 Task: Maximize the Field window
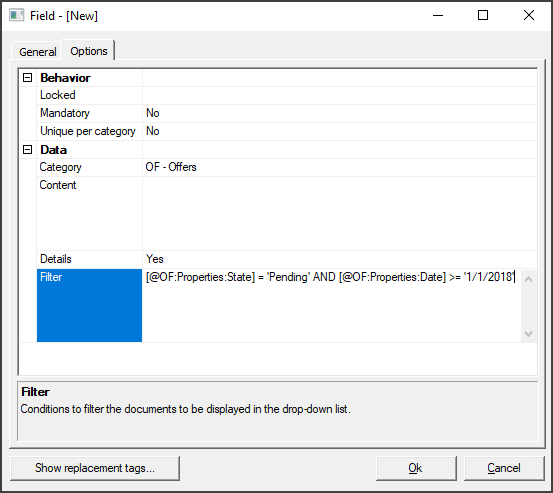pos(483,15)
